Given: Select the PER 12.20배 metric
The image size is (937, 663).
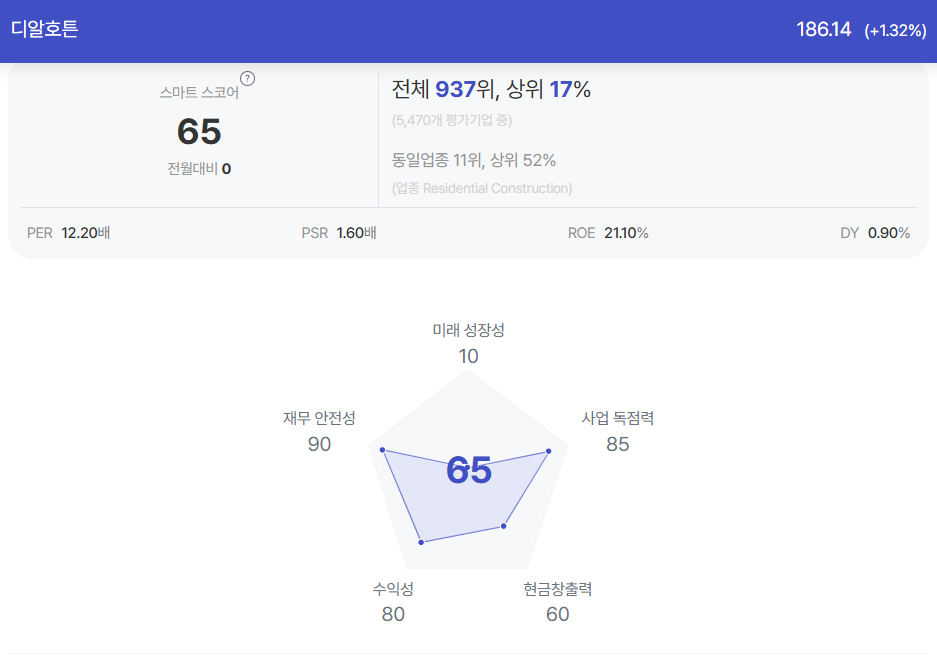Looking at the screenshot, I should click(x=69, y=233).
